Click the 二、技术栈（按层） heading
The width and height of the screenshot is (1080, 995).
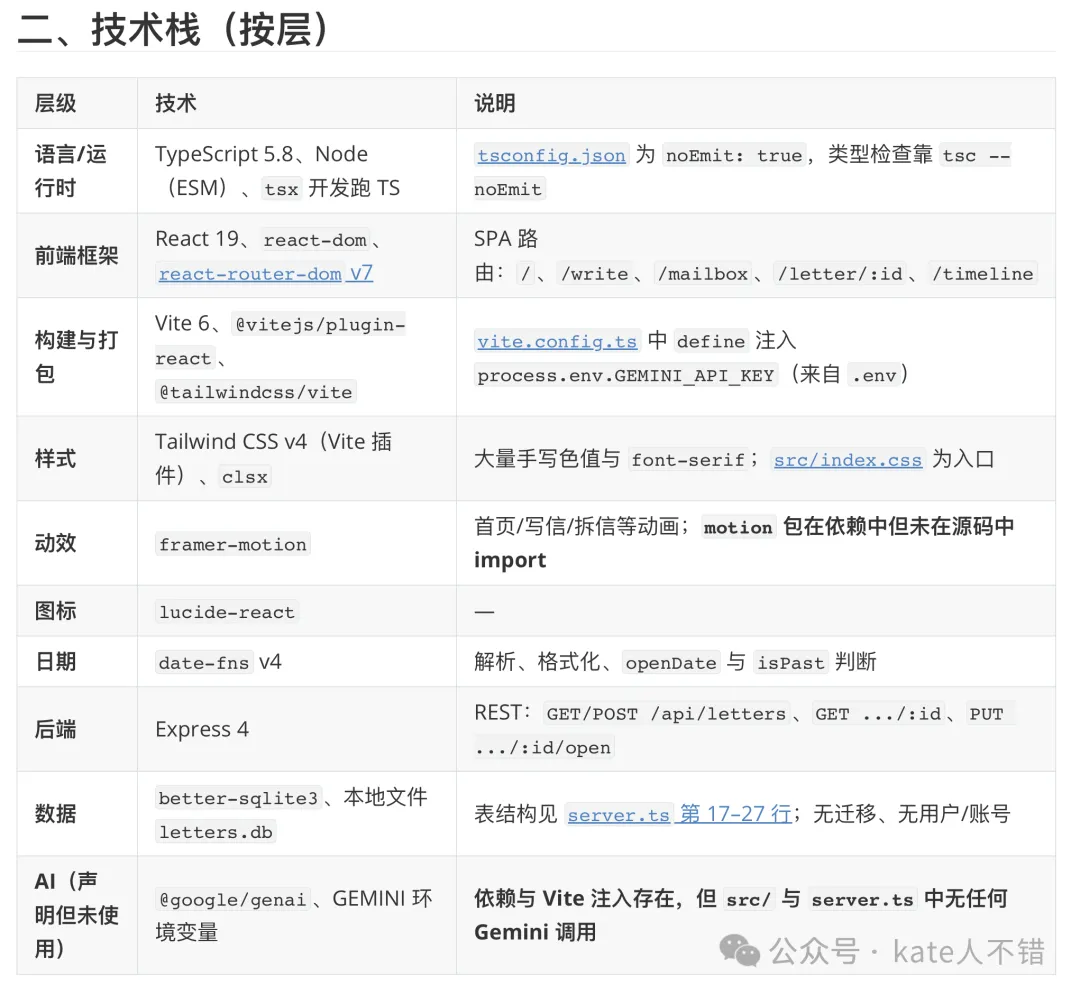click(174, 30)
